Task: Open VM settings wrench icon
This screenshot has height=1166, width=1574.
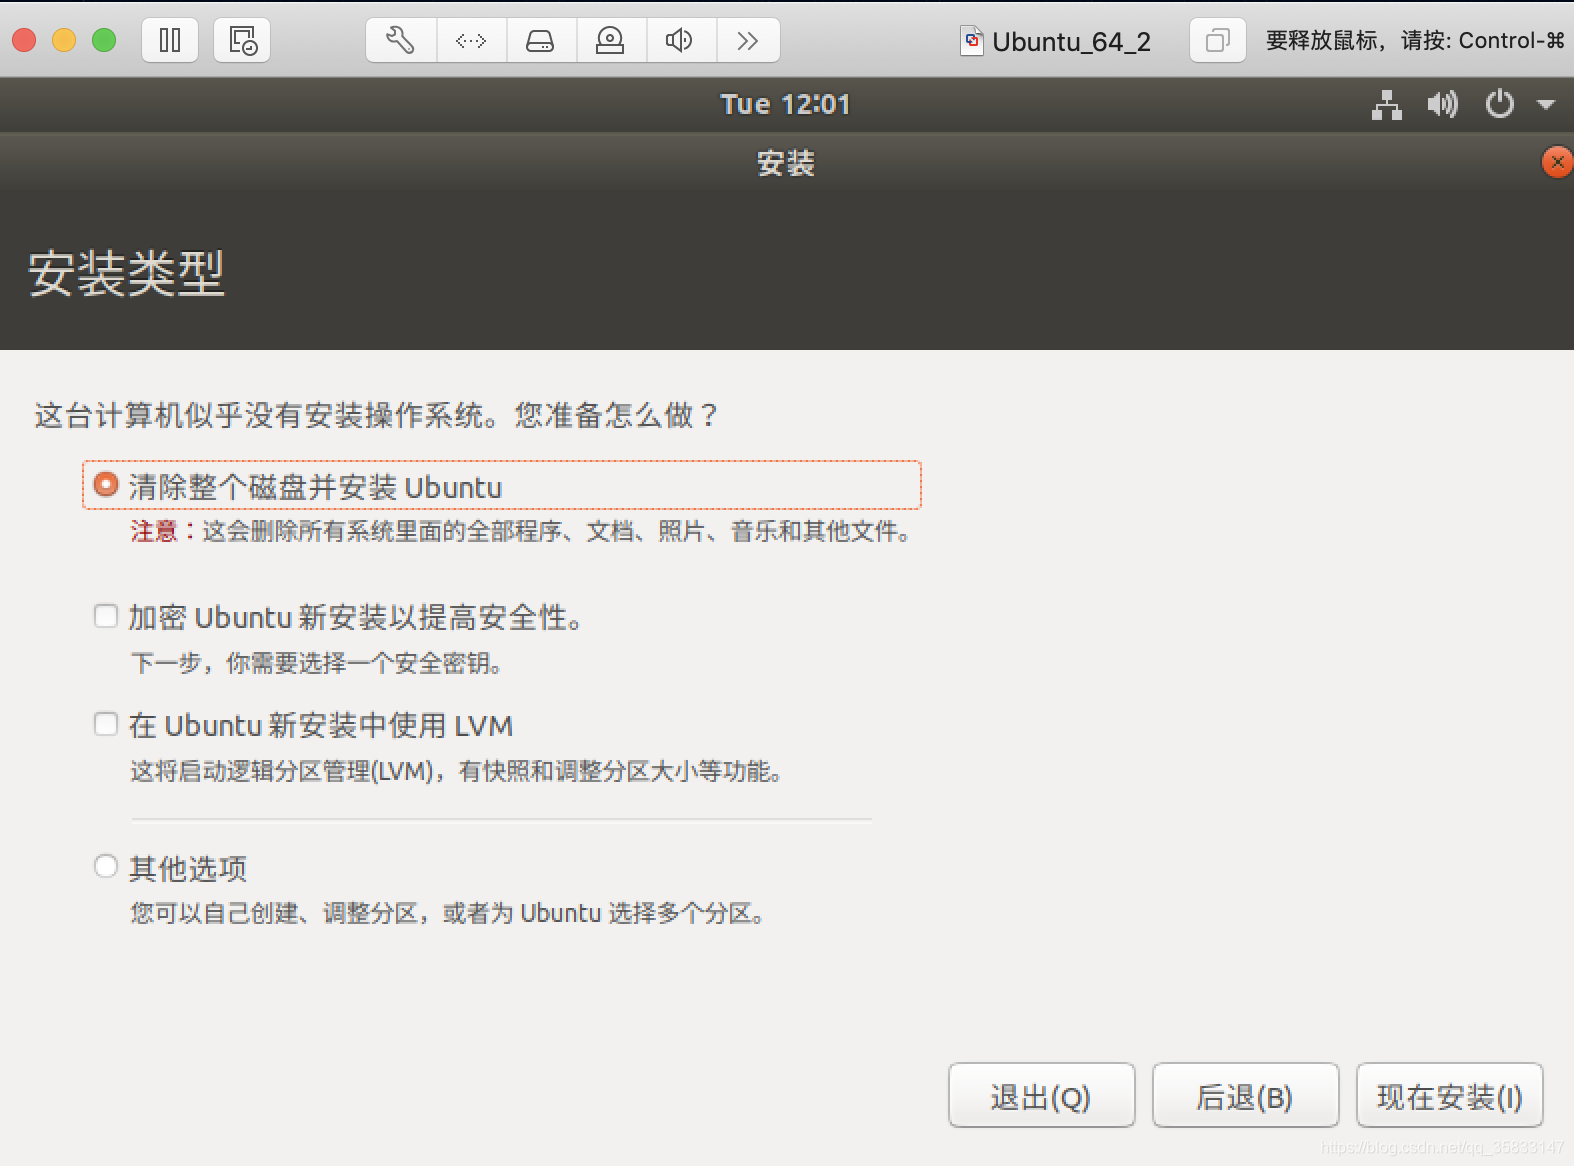Action: (401, 40)
